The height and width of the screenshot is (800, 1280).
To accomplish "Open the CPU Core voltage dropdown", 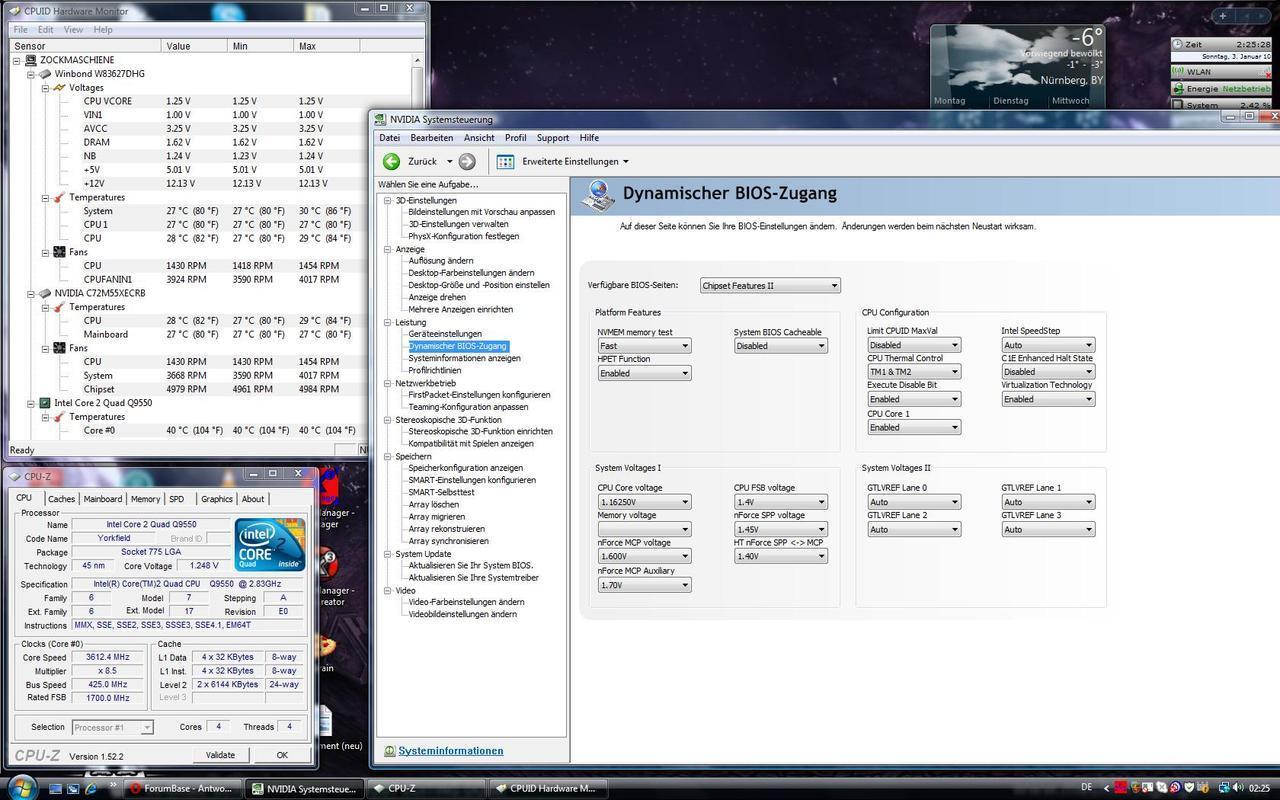I will tap(644, 502).
